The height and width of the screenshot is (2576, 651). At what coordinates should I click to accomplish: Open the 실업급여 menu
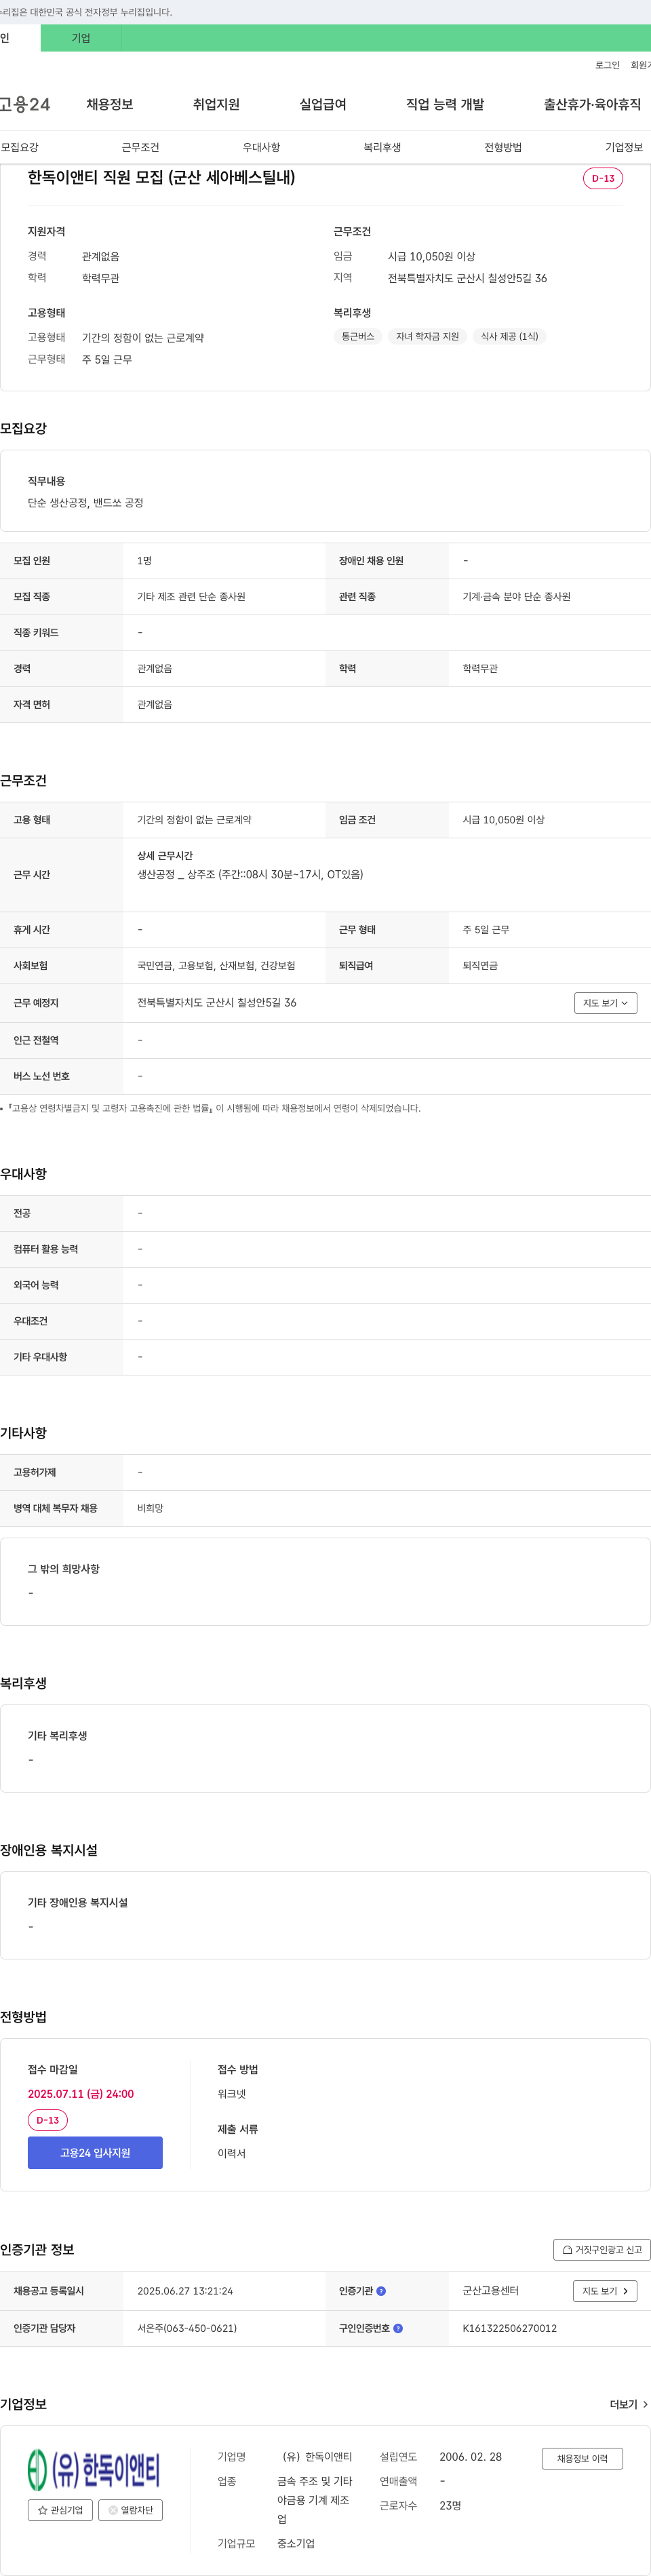click(x=323, y=104)
